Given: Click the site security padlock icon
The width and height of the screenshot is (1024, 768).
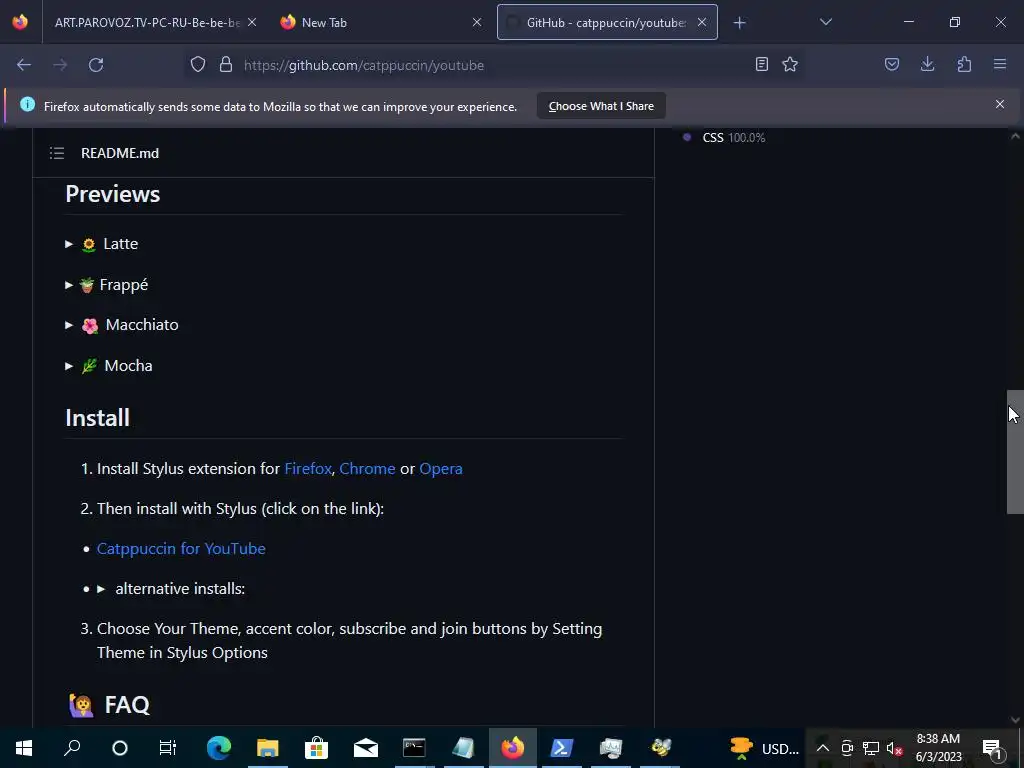Looking at the screenshot, I should click(226, 65).
